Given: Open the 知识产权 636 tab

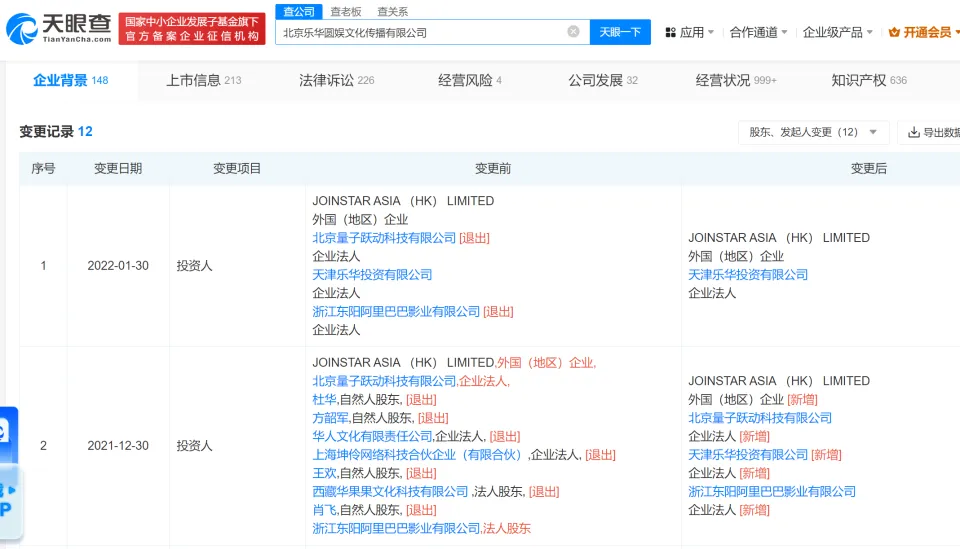Looking at the screenshot, I should 869,80.
